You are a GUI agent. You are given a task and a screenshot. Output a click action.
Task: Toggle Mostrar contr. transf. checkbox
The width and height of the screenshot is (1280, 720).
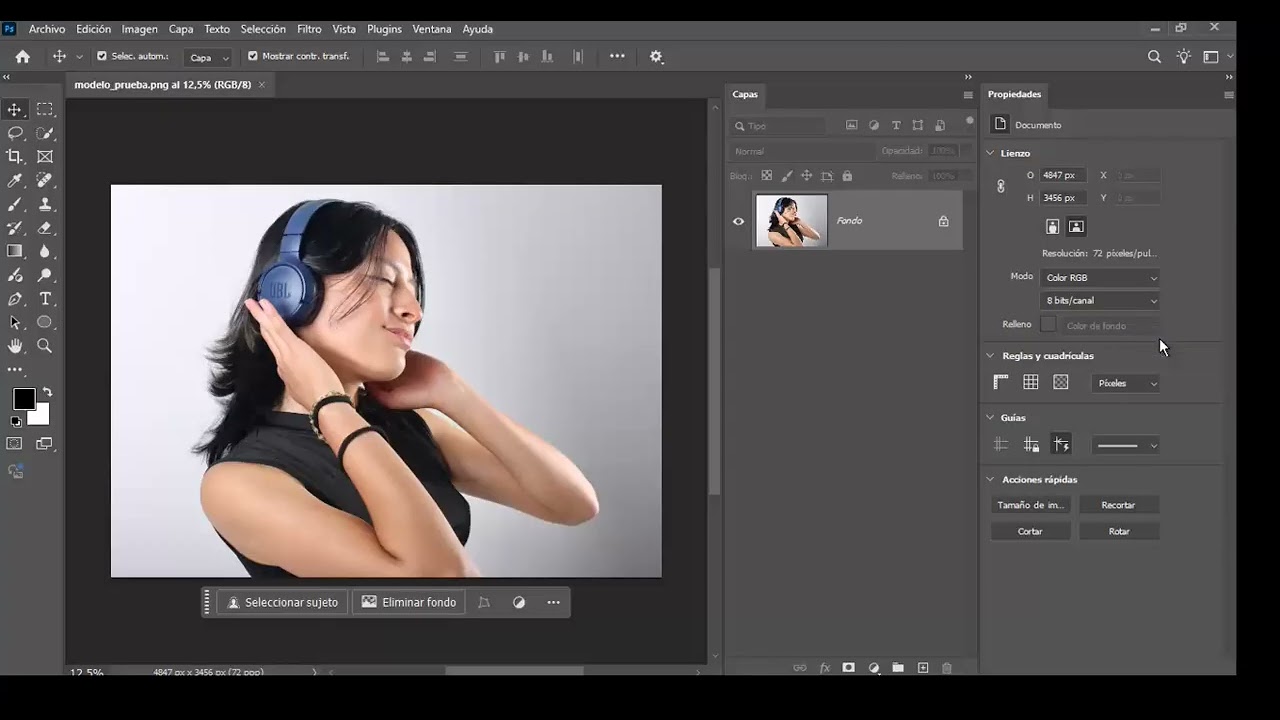tap(252, 56)
